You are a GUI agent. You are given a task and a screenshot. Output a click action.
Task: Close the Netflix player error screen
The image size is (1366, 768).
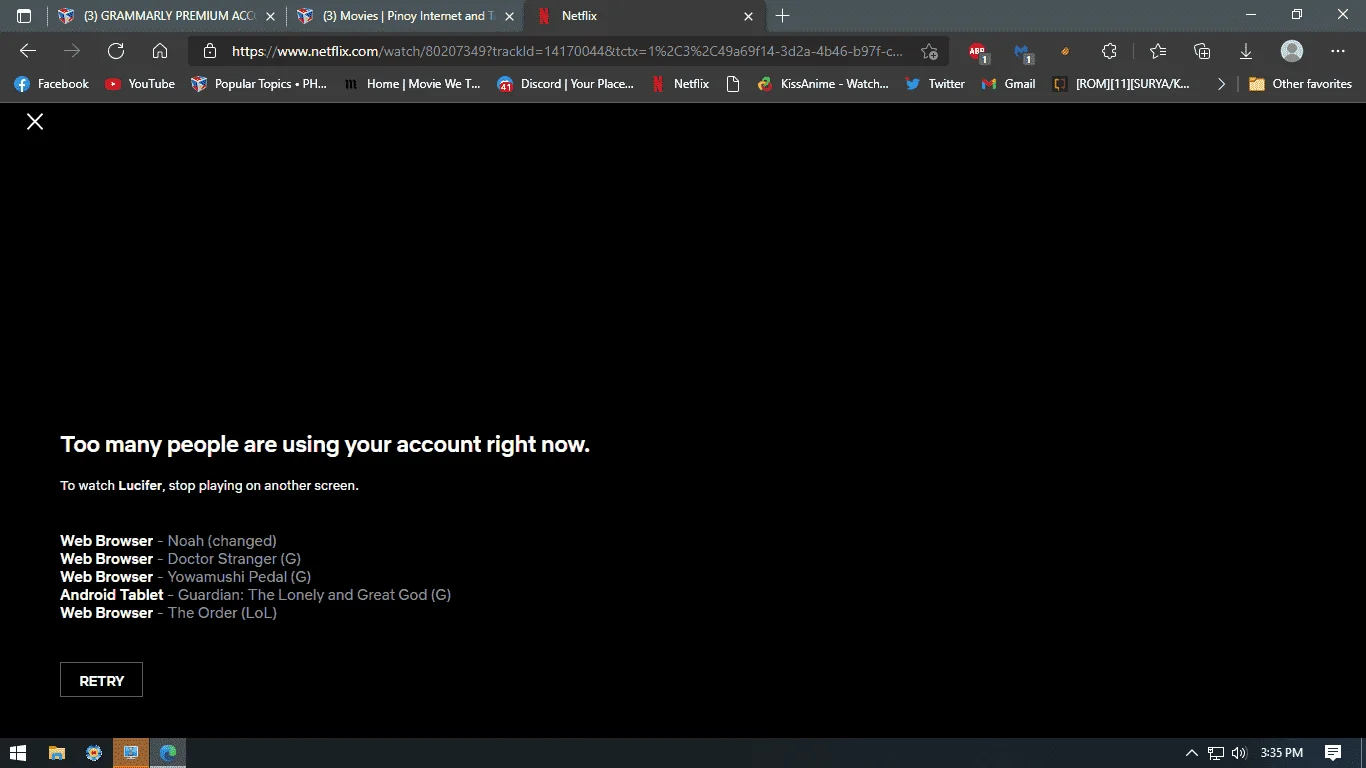point(35,121)
